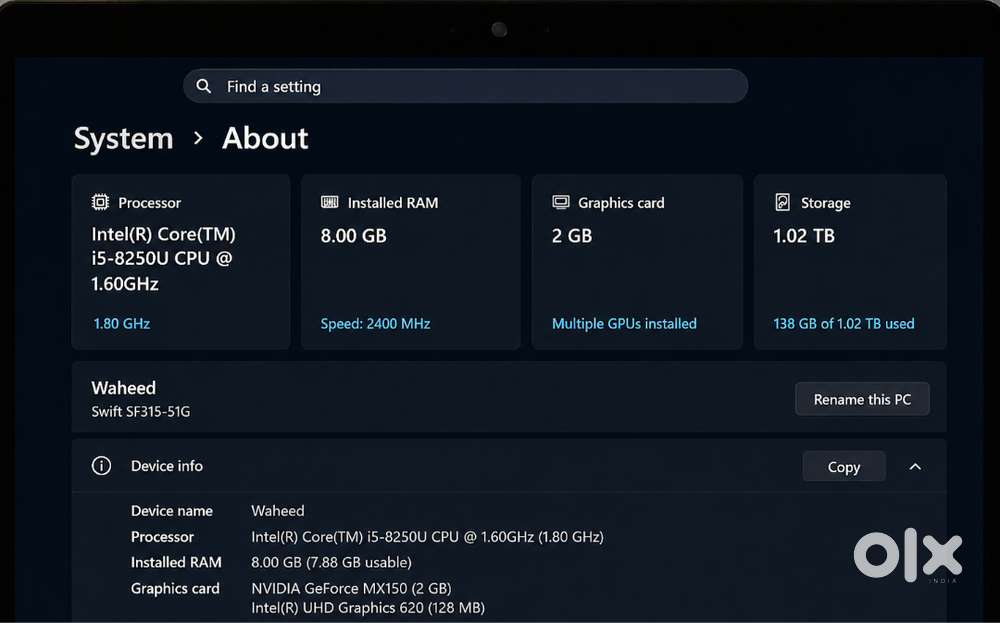Click the Processor row label in Device info
The height and width of the screenshot is (623, 1000).
pos(162,537)
